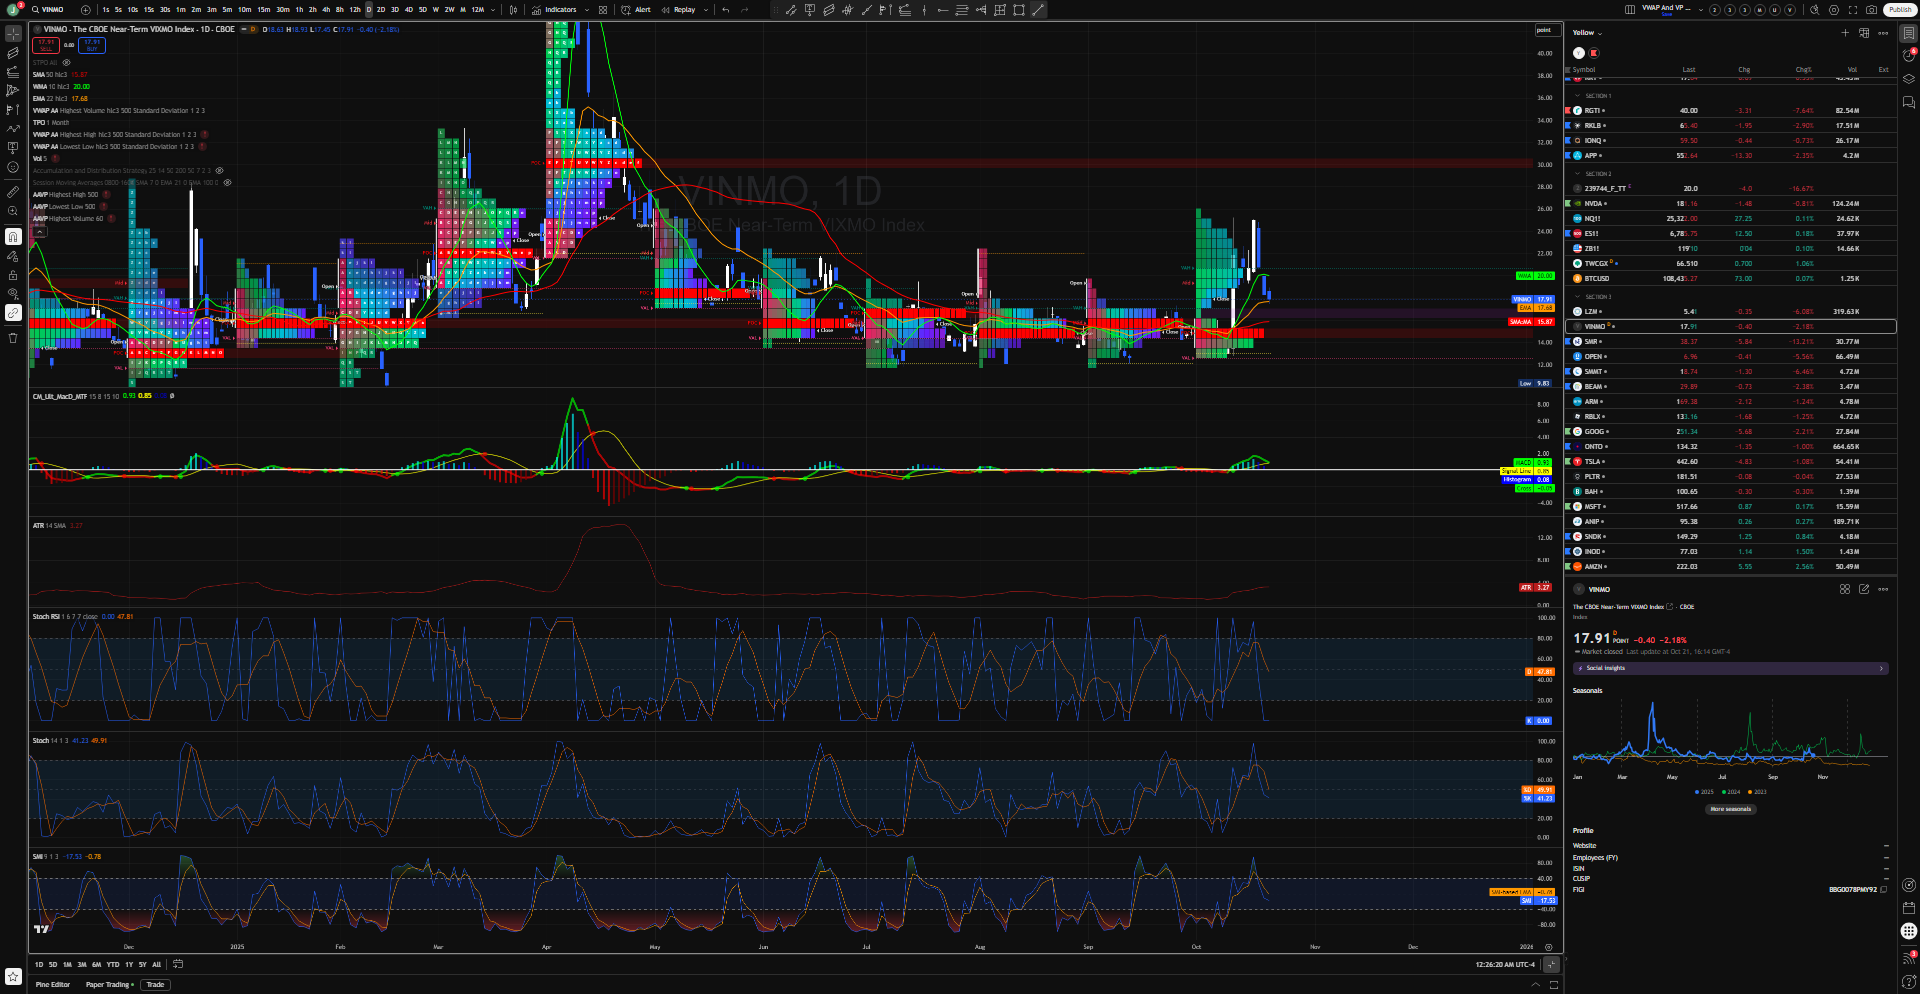The image size is (1920, 994).
Task: Click the red 17.91 SELL button
Action: (46, 45)
